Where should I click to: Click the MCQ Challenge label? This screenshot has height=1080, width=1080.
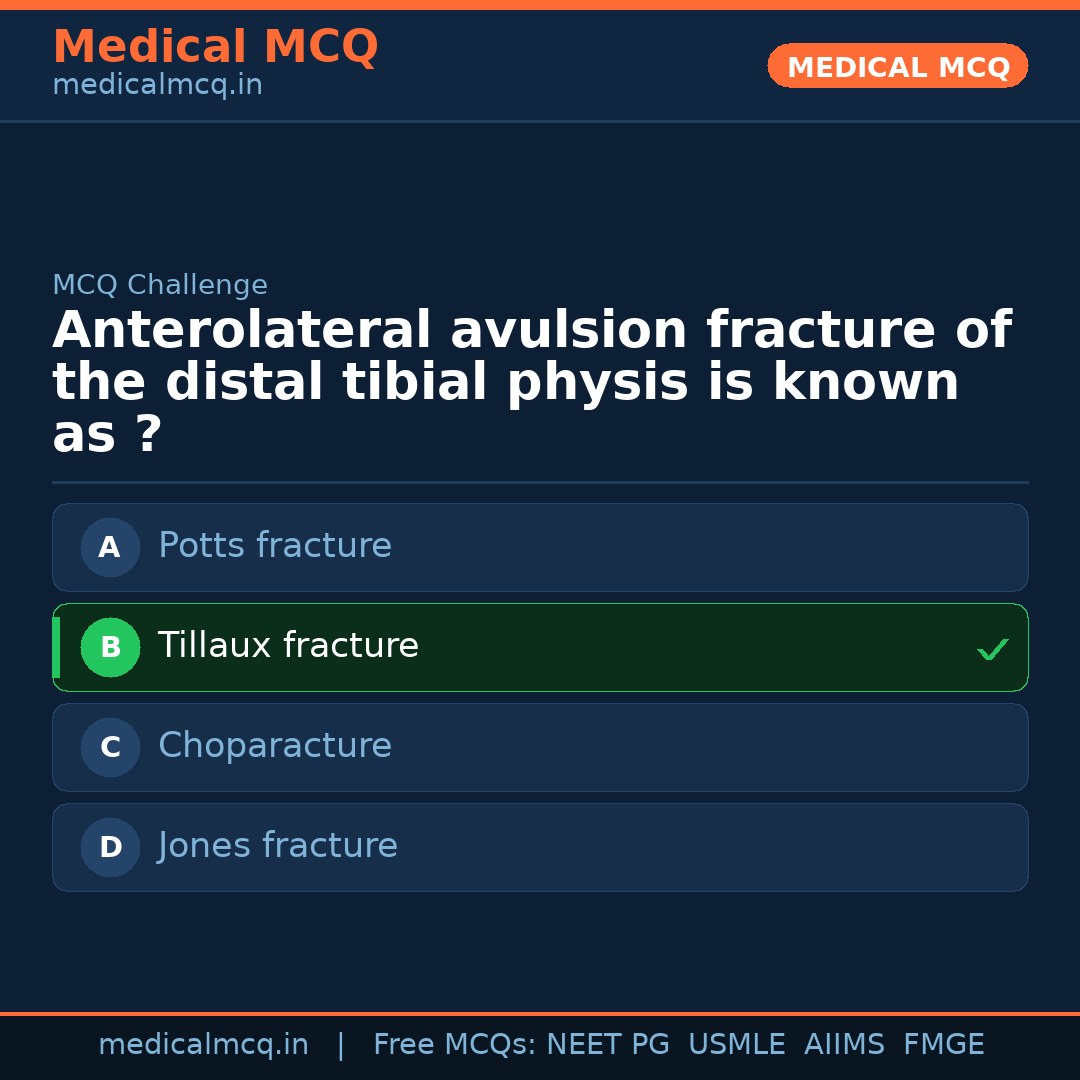click(160, 285)
